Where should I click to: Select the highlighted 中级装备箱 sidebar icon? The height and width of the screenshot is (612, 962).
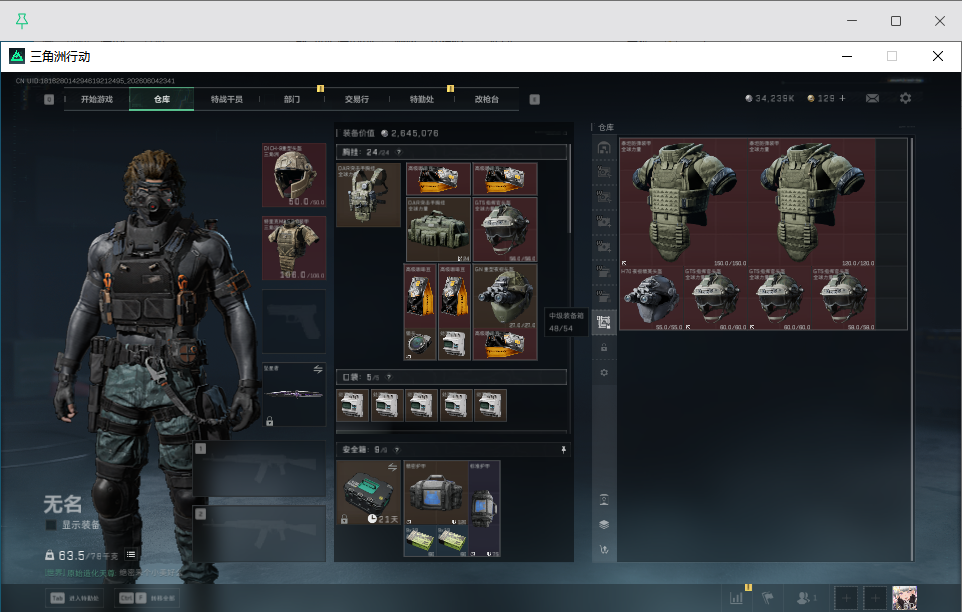tap(604, 322)
